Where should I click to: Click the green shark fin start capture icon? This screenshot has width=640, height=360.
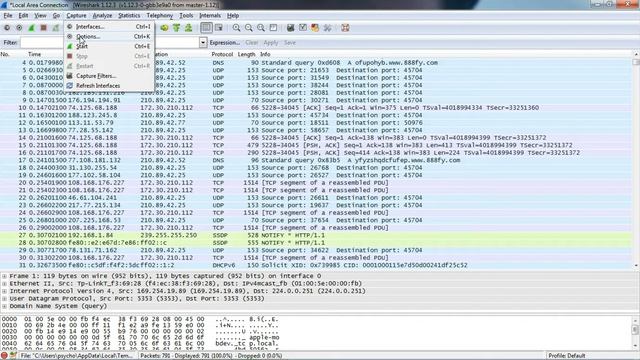[31, 28]
